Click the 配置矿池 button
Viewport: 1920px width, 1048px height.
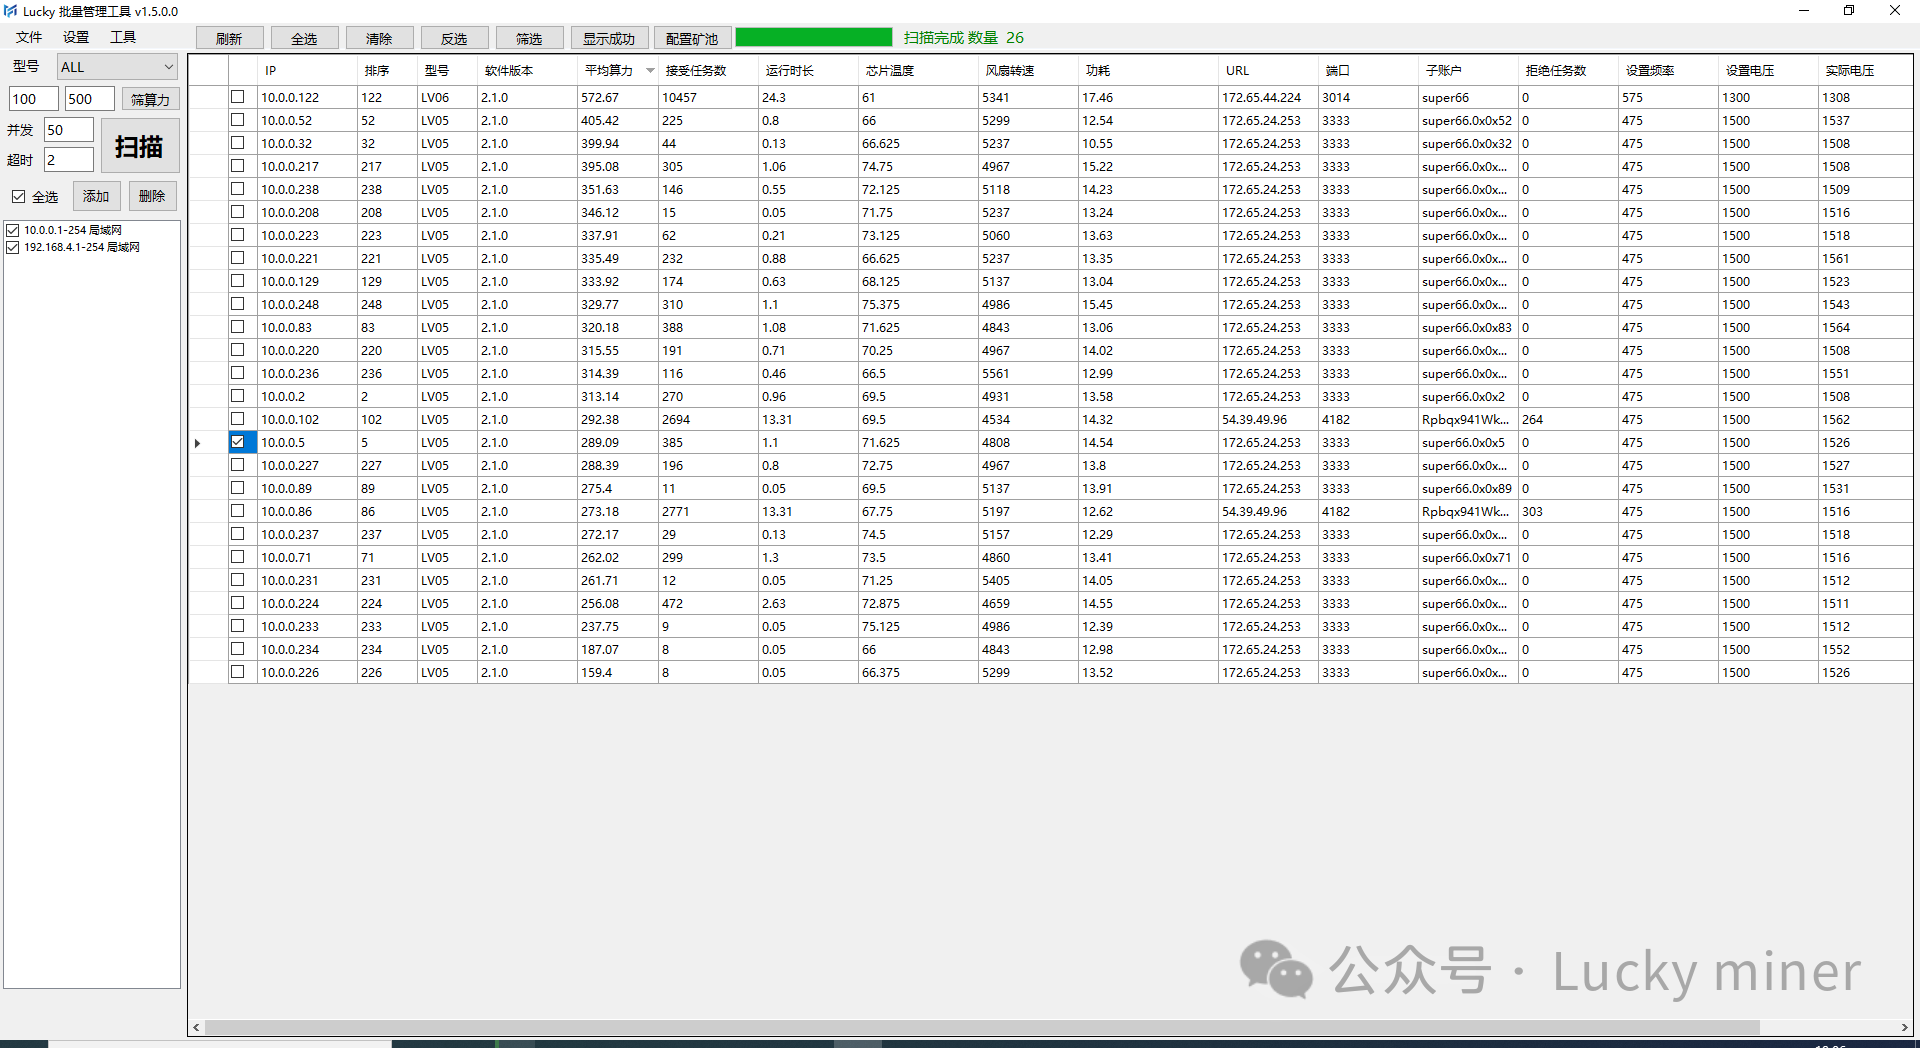692,38
